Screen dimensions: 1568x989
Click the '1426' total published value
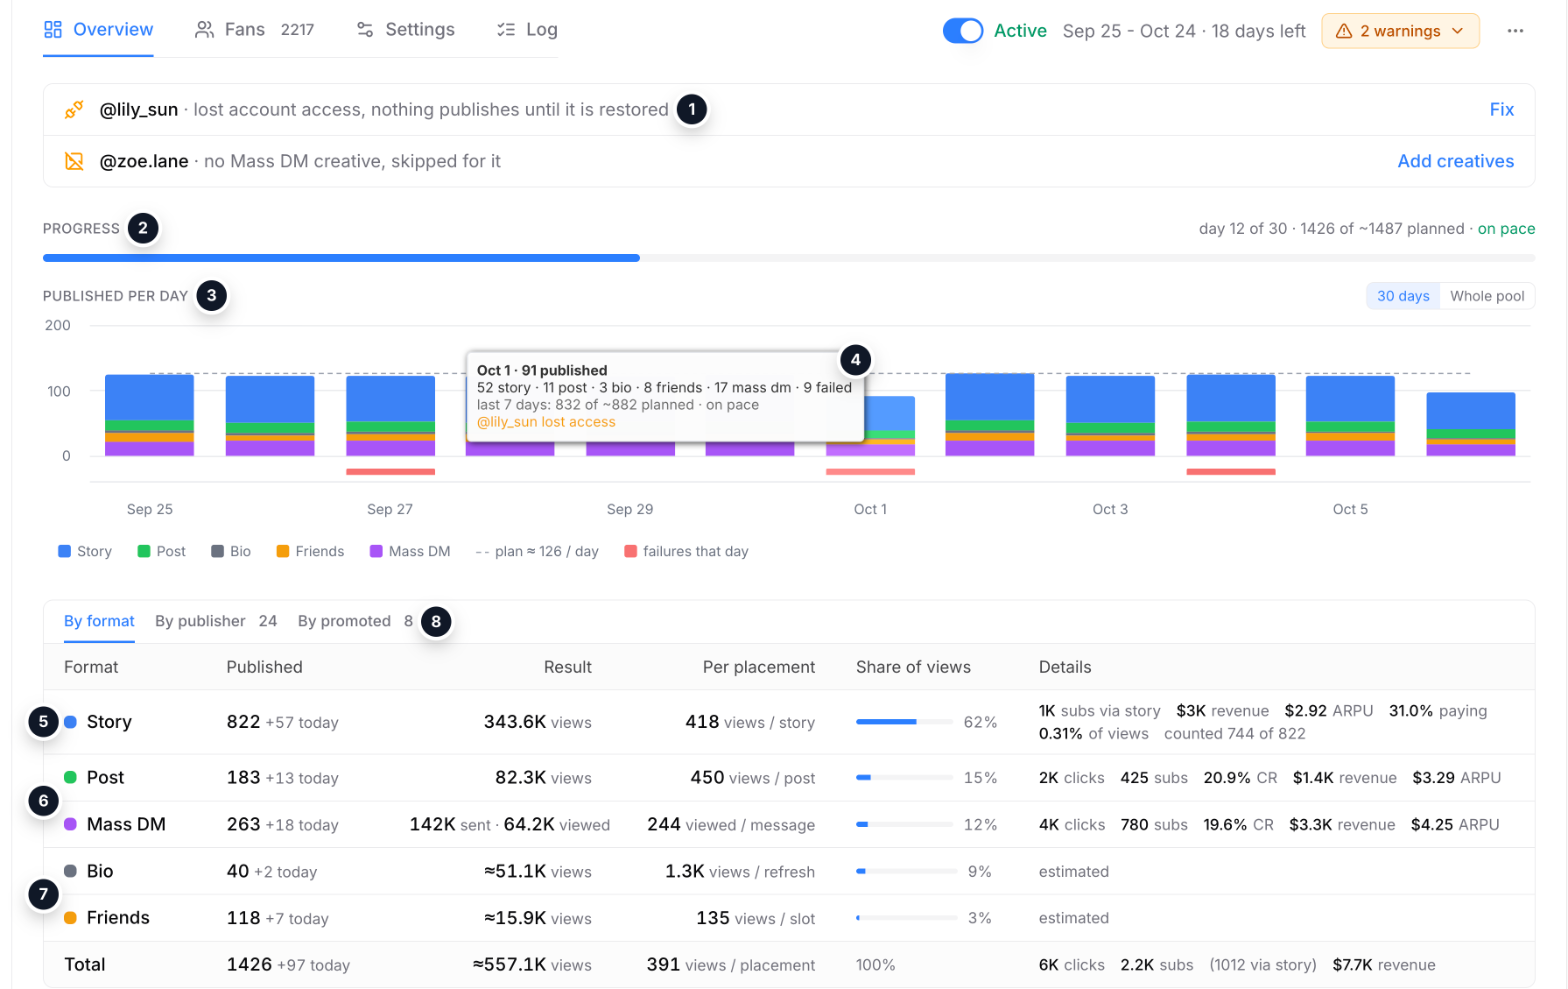[x=249, y=964]
